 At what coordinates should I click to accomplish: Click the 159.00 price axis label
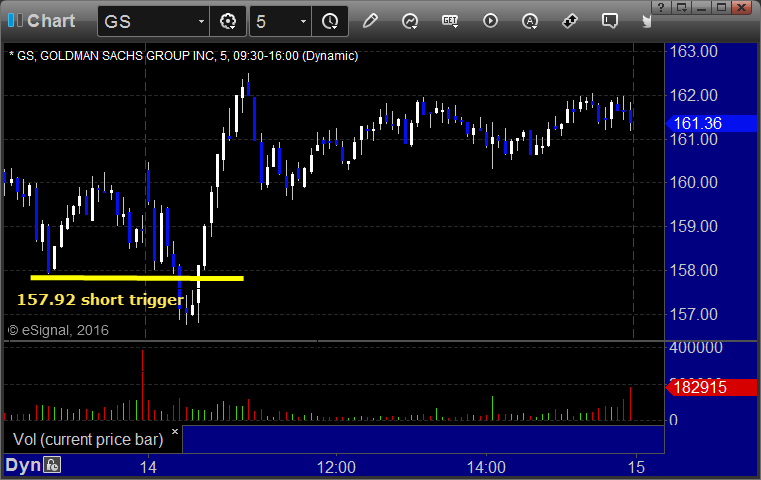tap(694, 226)
